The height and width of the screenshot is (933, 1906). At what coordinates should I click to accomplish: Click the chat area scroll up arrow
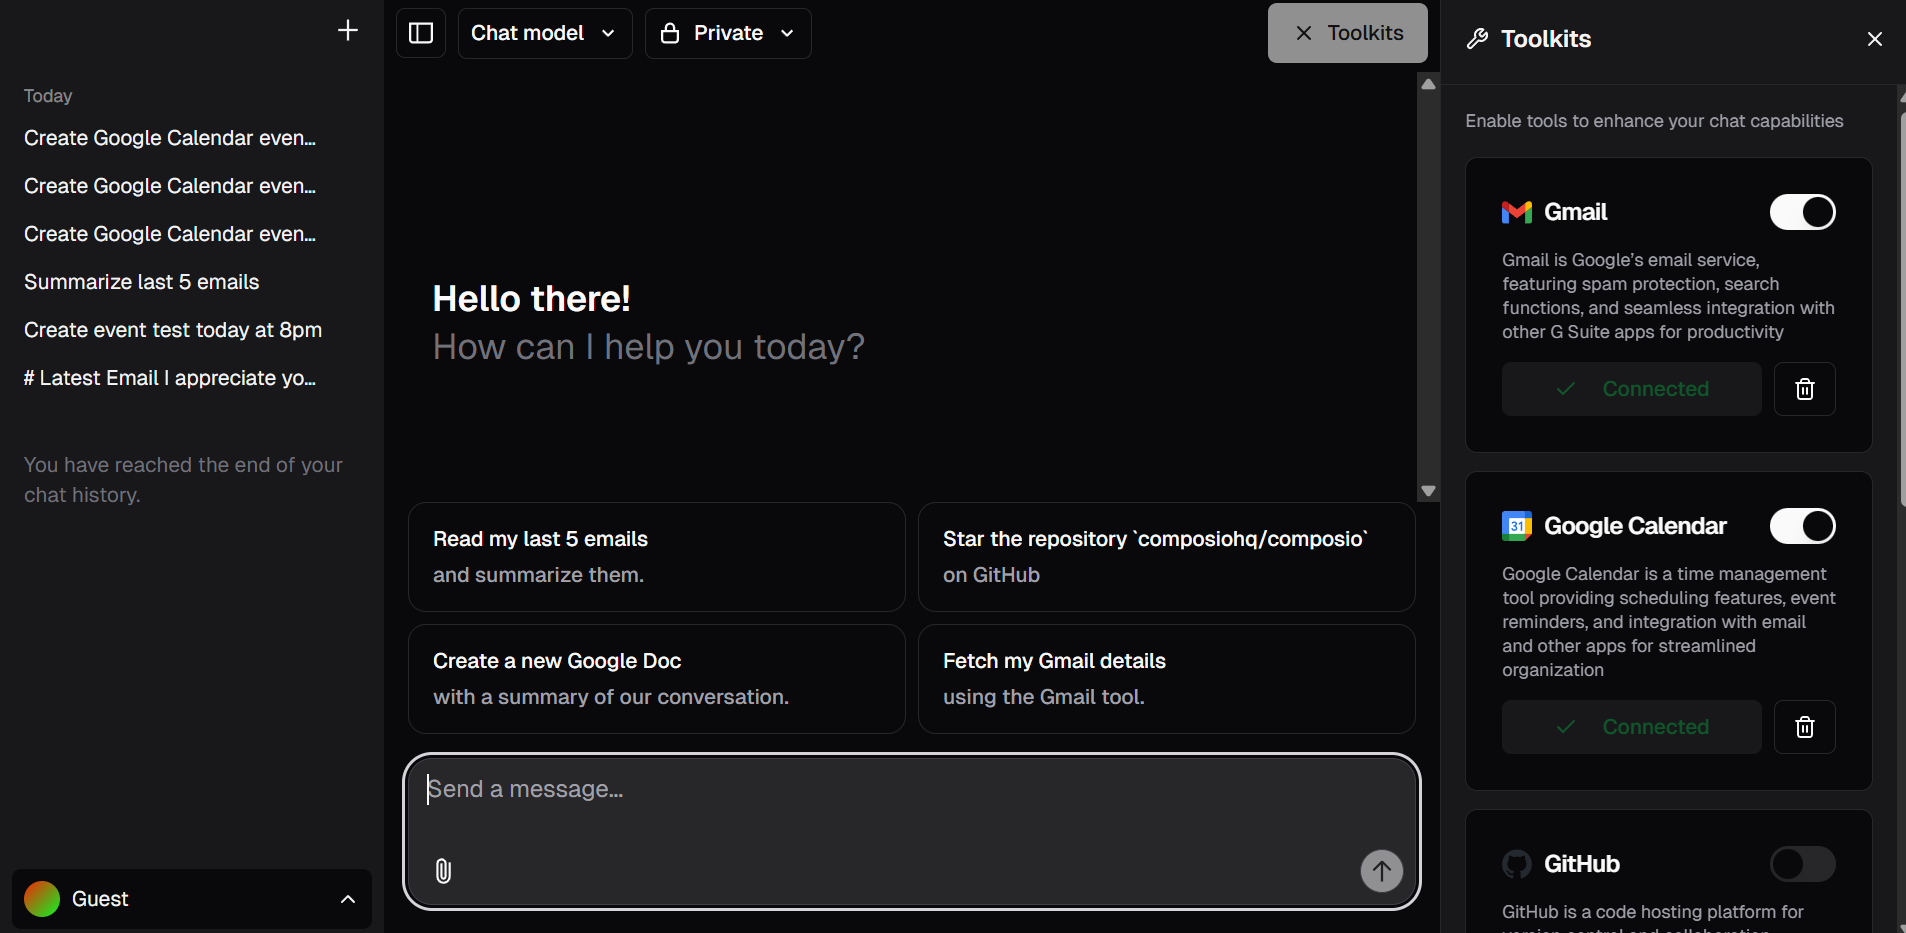click(x=1428, y=84)
